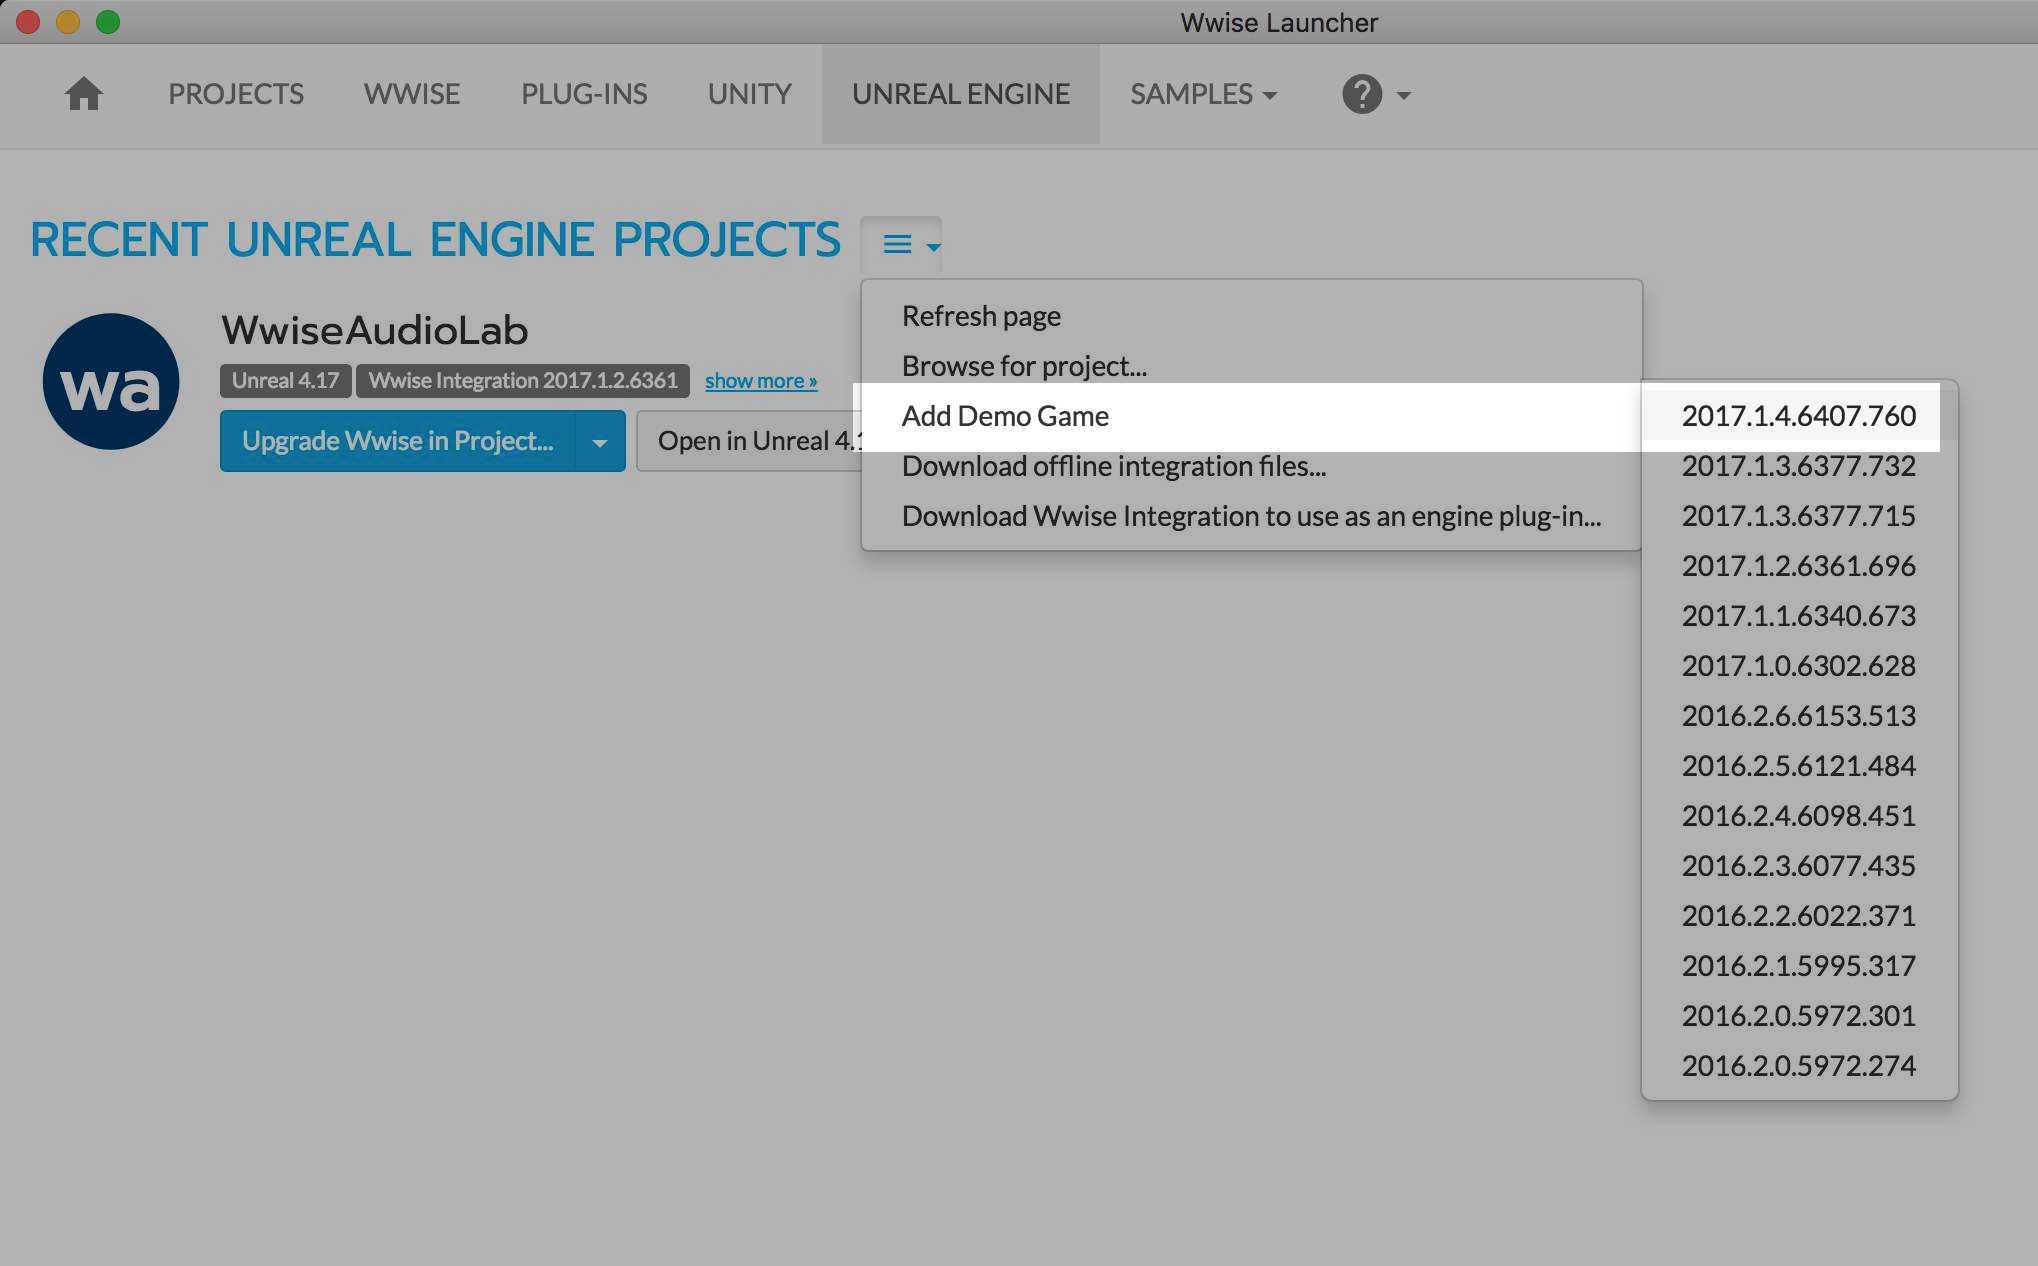Image resolution: width=2038 pixels, height=1266 pixels.
Task: Choose Refresh page from the menu
Action: pyautogui.click(x=981, y=316)
